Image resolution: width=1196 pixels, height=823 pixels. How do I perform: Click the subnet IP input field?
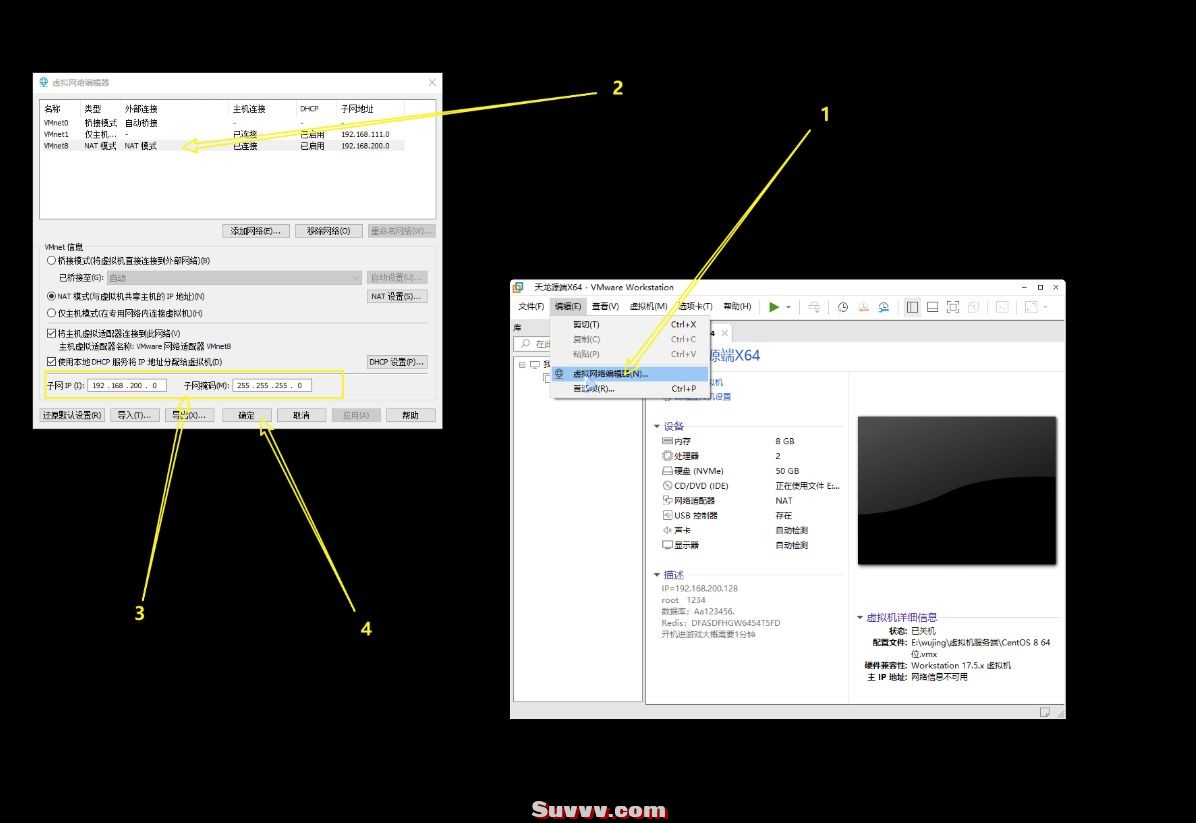(x=127, y=385)
